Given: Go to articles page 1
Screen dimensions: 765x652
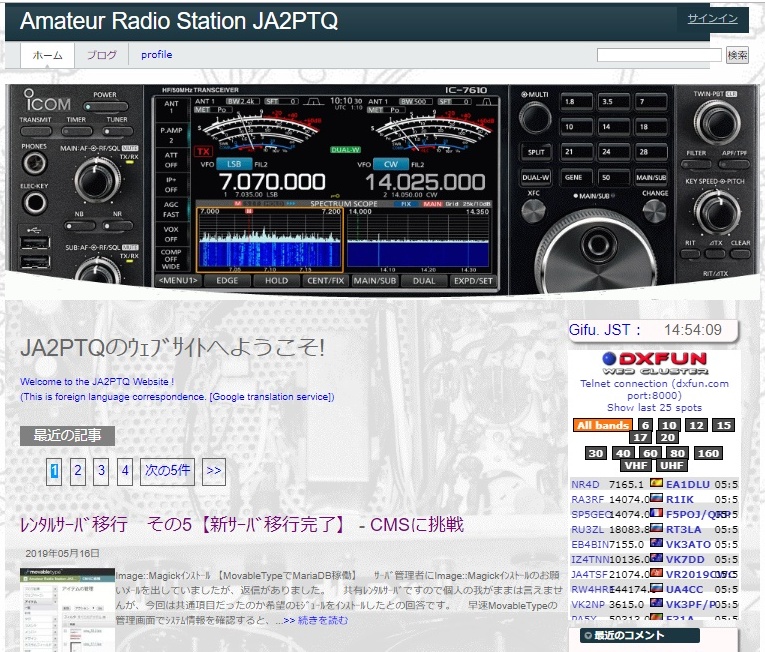Looking at the screenshot, I should pos(54,471).
